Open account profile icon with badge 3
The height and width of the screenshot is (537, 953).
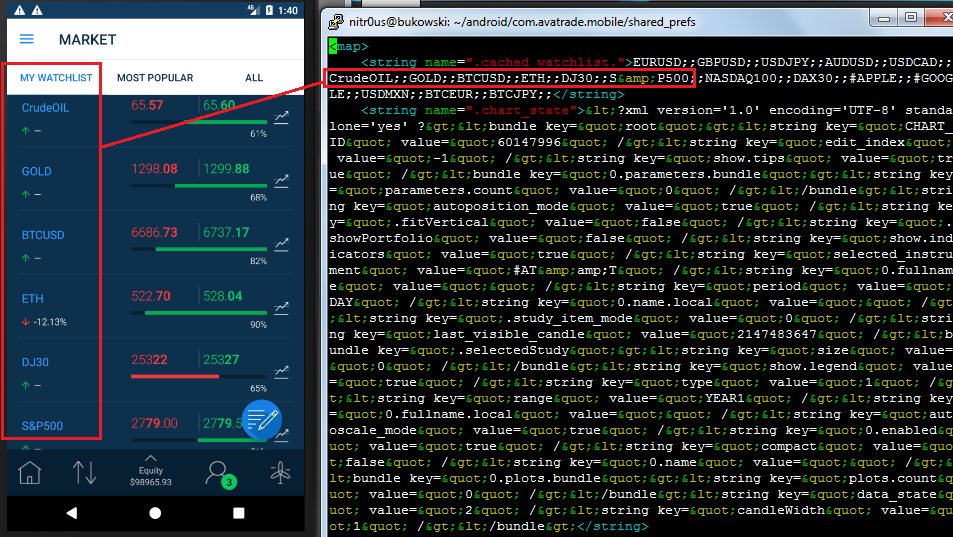[219, 474]
